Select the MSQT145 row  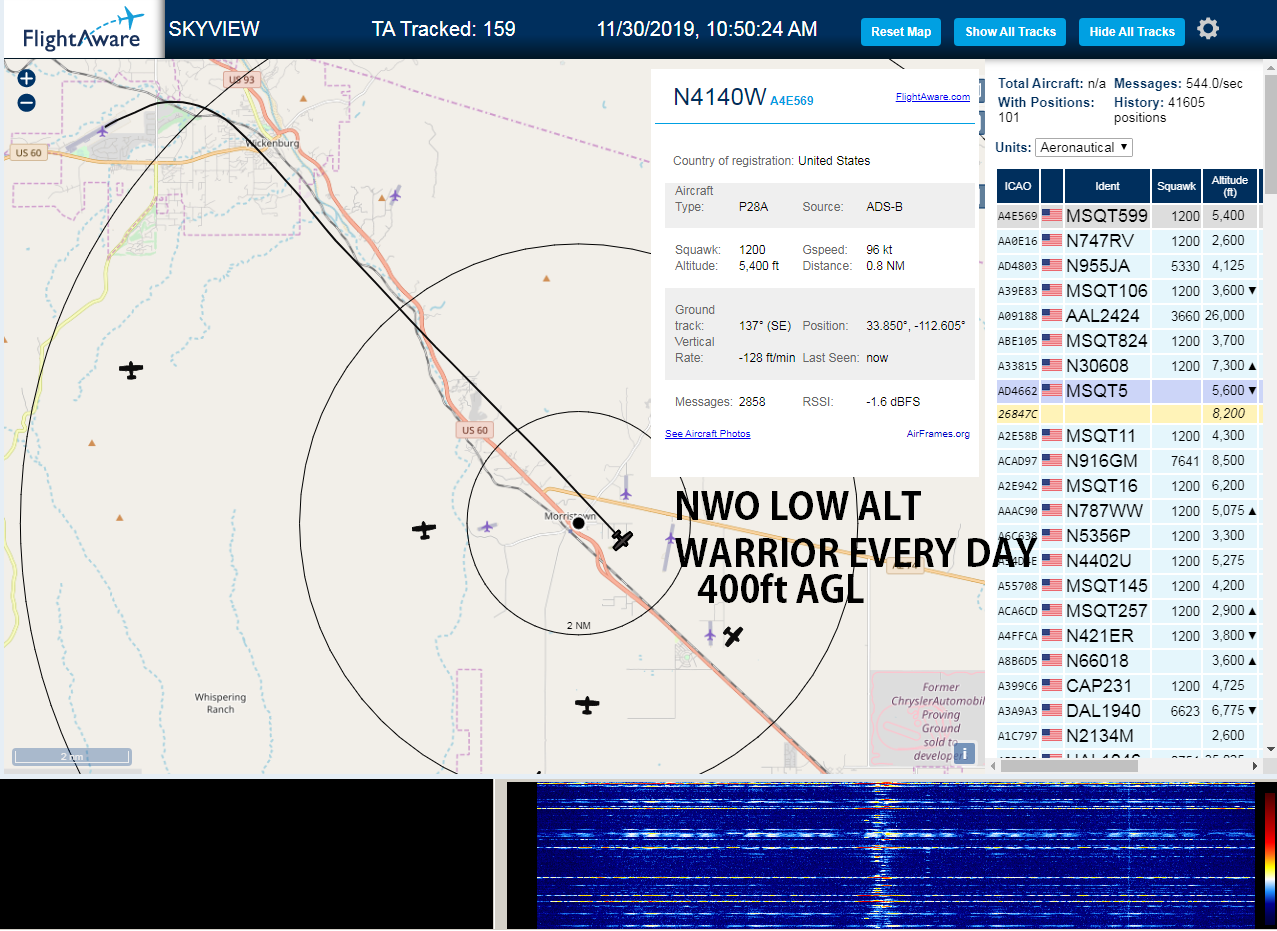click(1128, 586)
